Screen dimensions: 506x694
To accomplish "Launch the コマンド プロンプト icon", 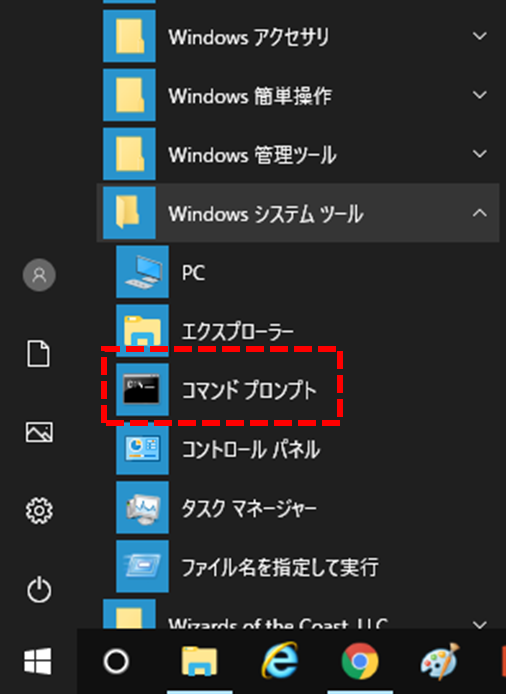I will (143, 389).
